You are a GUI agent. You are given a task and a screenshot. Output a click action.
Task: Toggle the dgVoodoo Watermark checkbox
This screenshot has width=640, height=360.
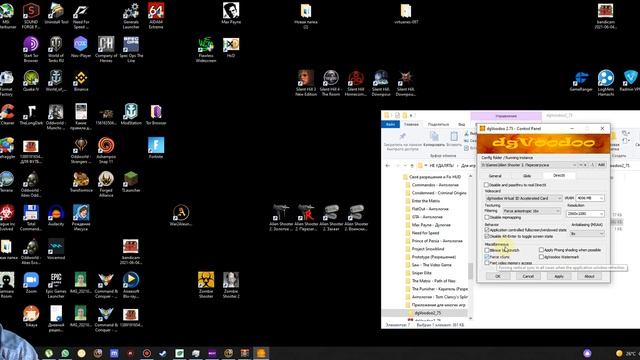(x=541, y=257)
